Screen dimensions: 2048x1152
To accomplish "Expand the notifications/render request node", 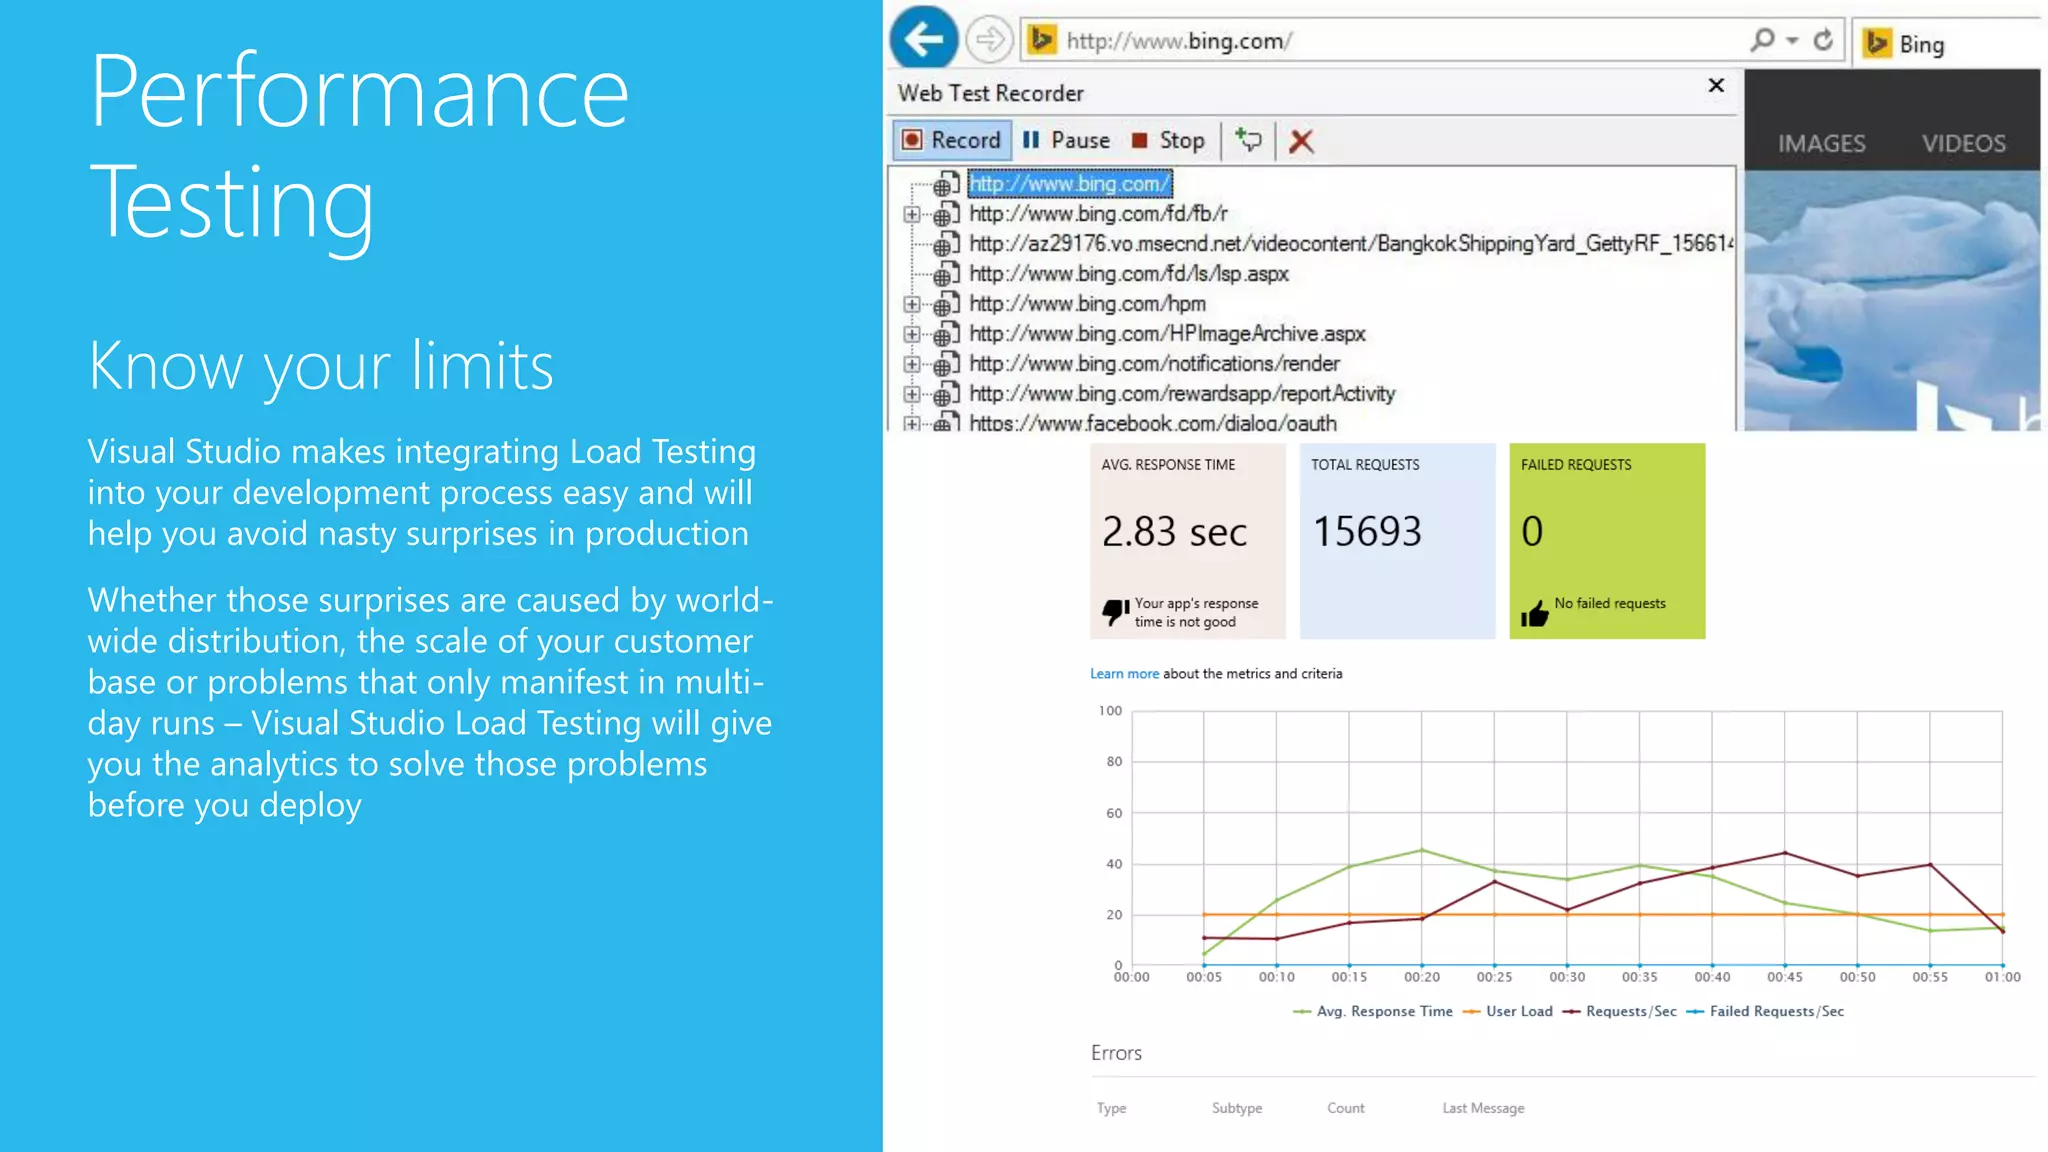I will coord(911,364).
